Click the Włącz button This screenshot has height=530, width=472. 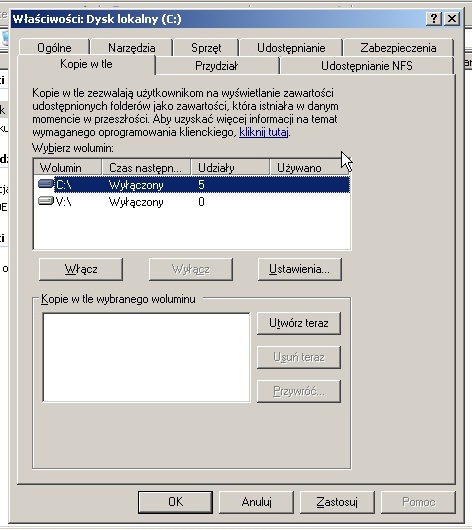(81, 269)
